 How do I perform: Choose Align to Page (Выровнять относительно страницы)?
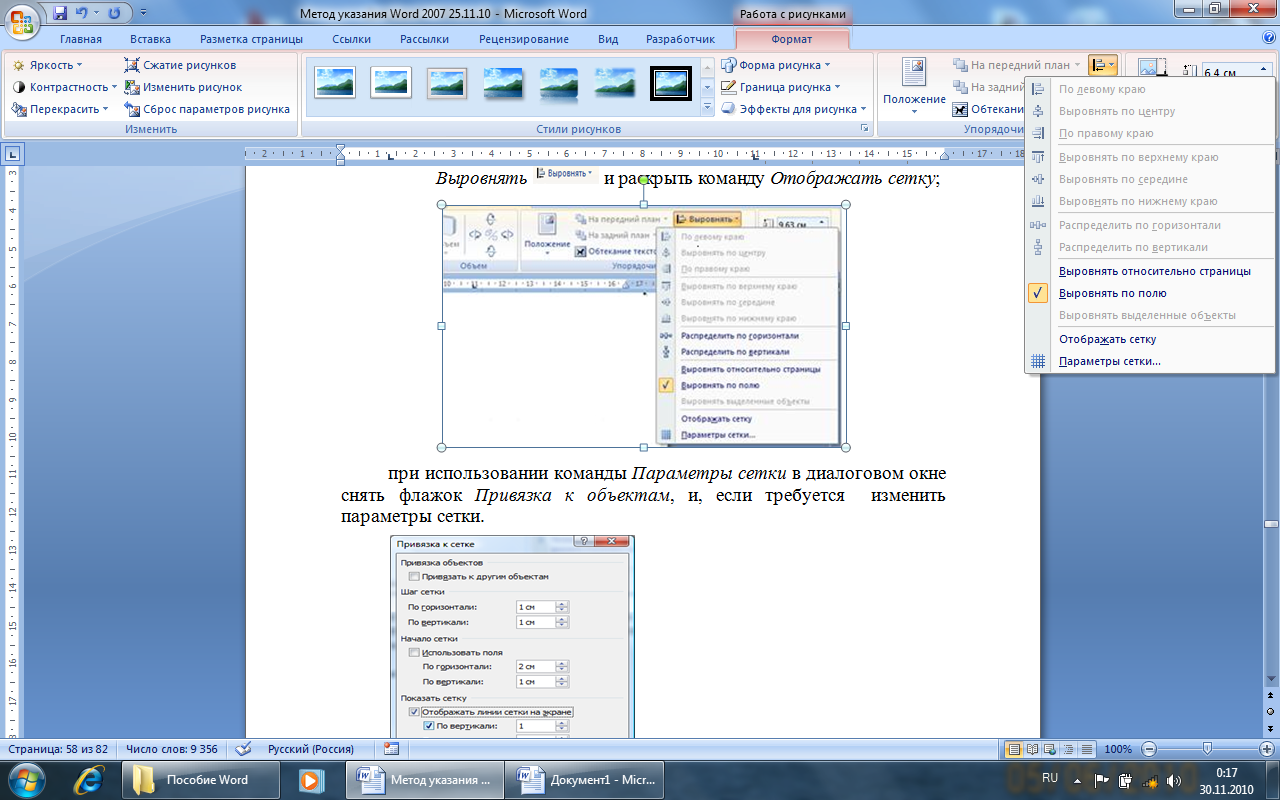pyautogui.click(x=1150, y=271)
